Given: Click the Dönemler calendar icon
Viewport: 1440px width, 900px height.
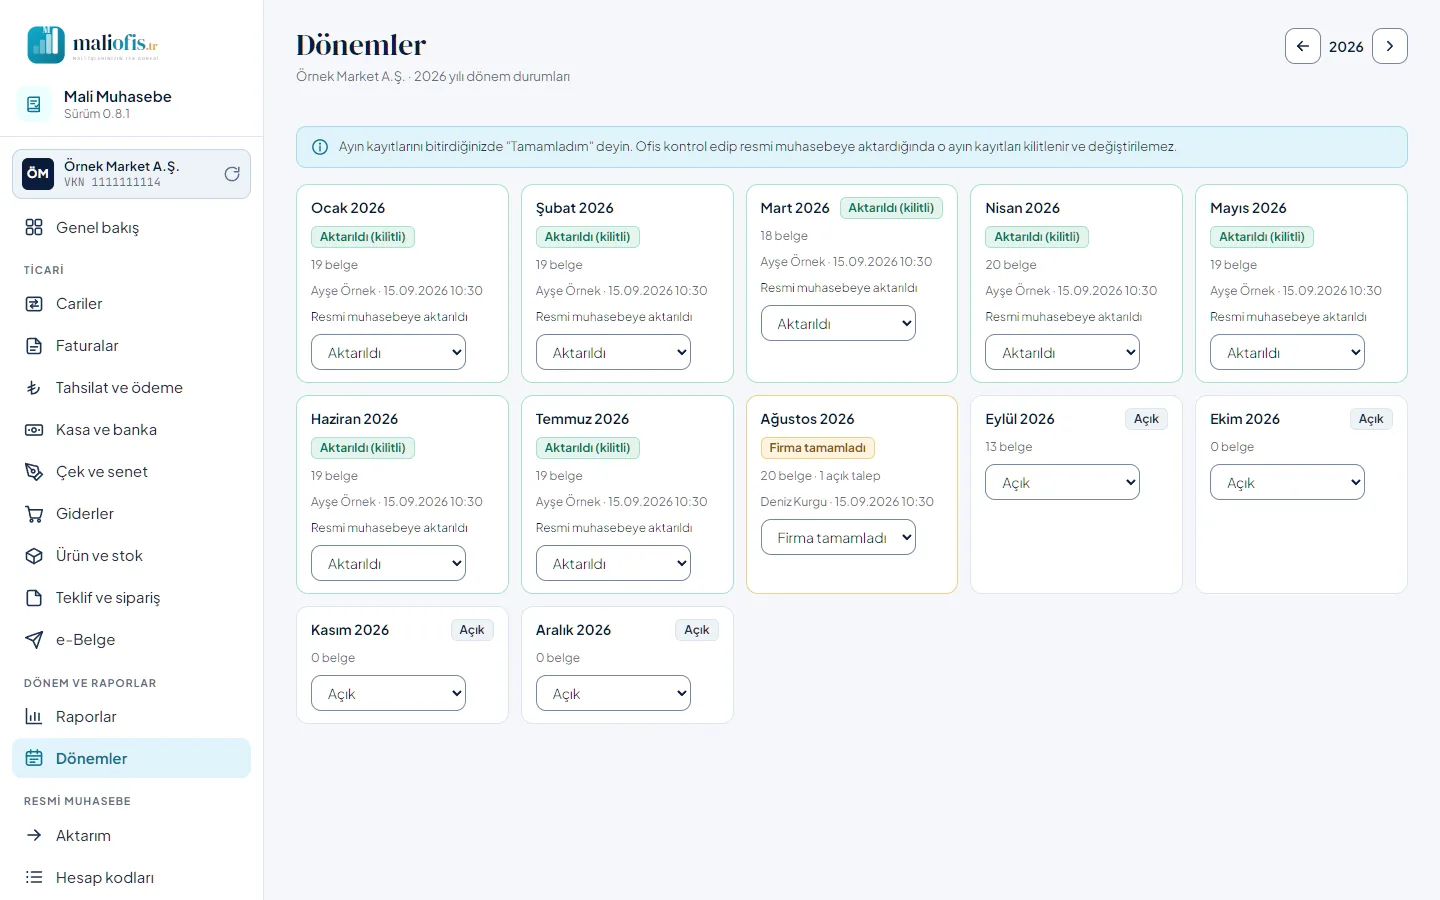Looking at the screenshot, I should click(x=34, y=758).
